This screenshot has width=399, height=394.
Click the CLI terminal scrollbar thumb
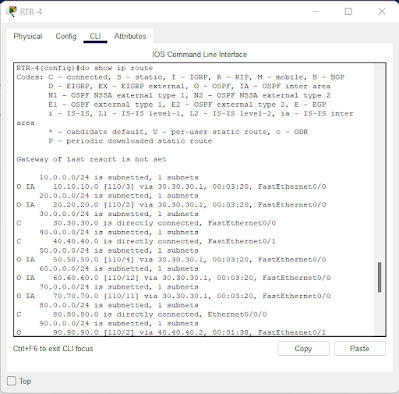tap(379, 277)
